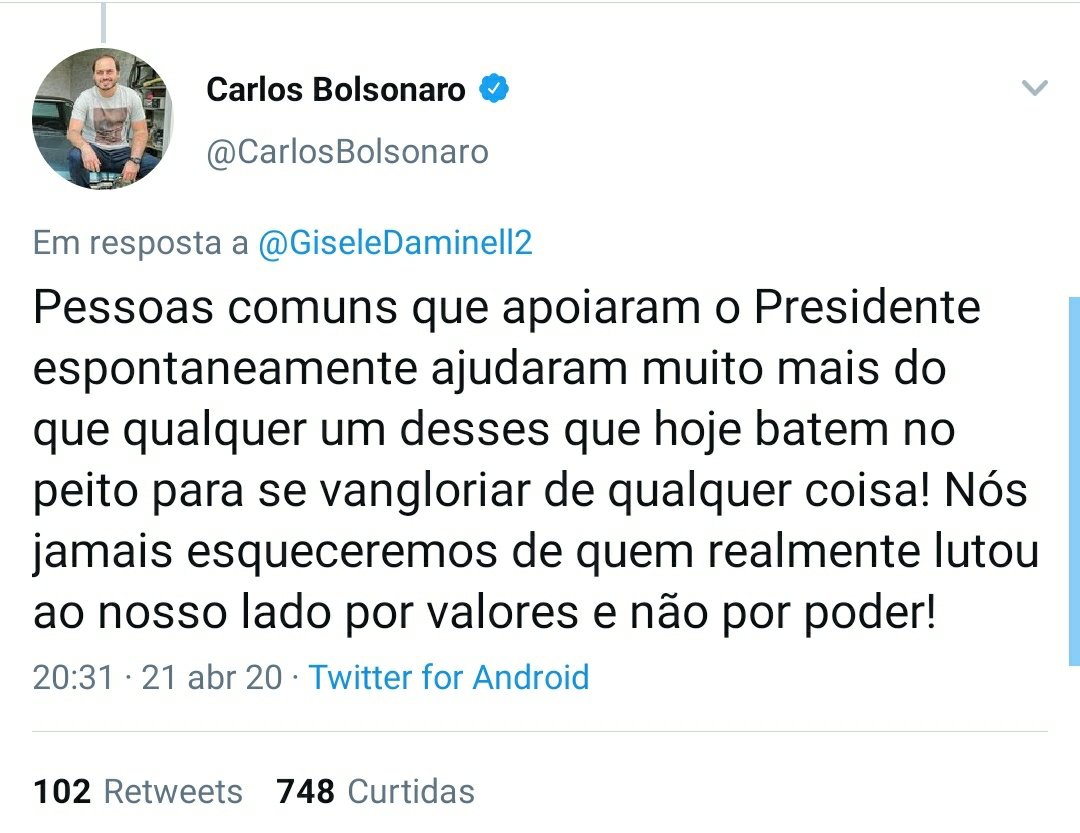Open Carlos Bolsonaro's profile picture
1080x833 pixels.
coord(102,119)
